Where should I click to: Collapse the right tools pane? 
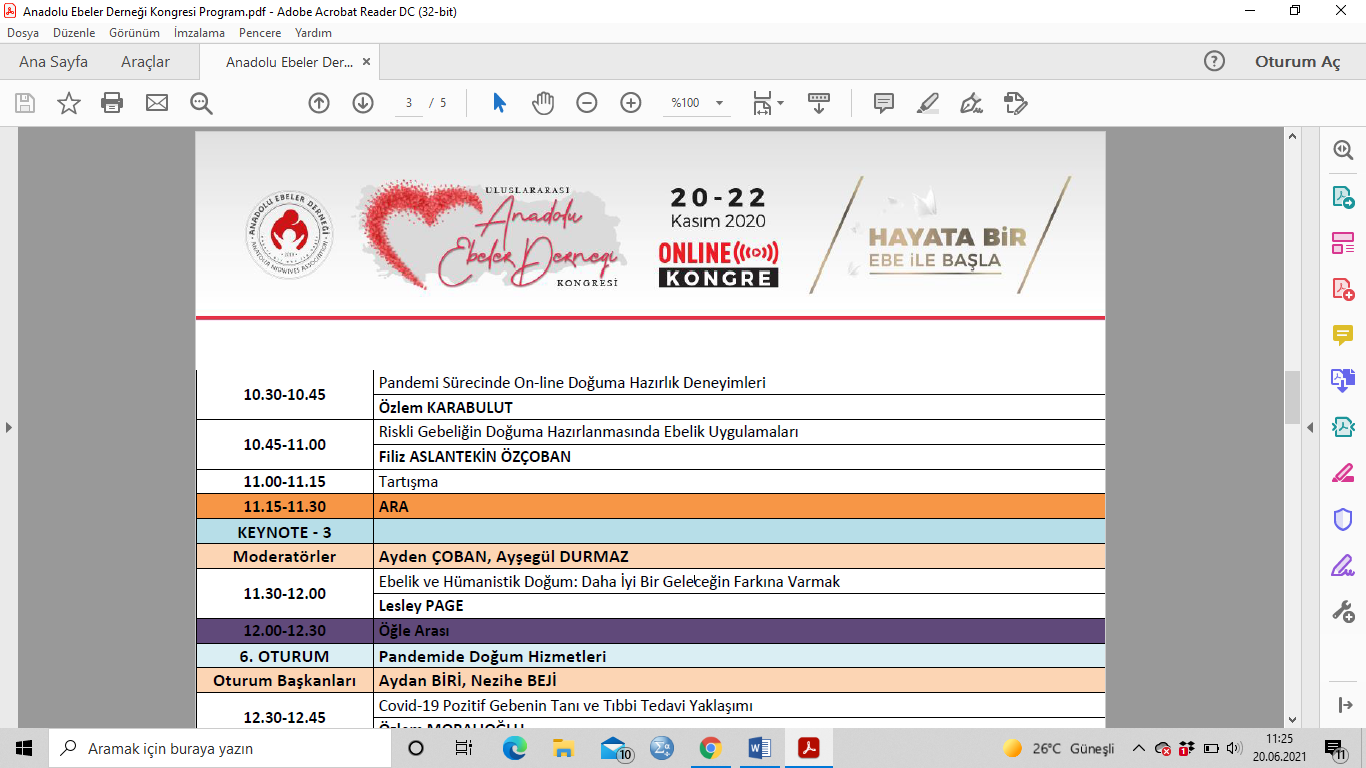[1310, 428]
